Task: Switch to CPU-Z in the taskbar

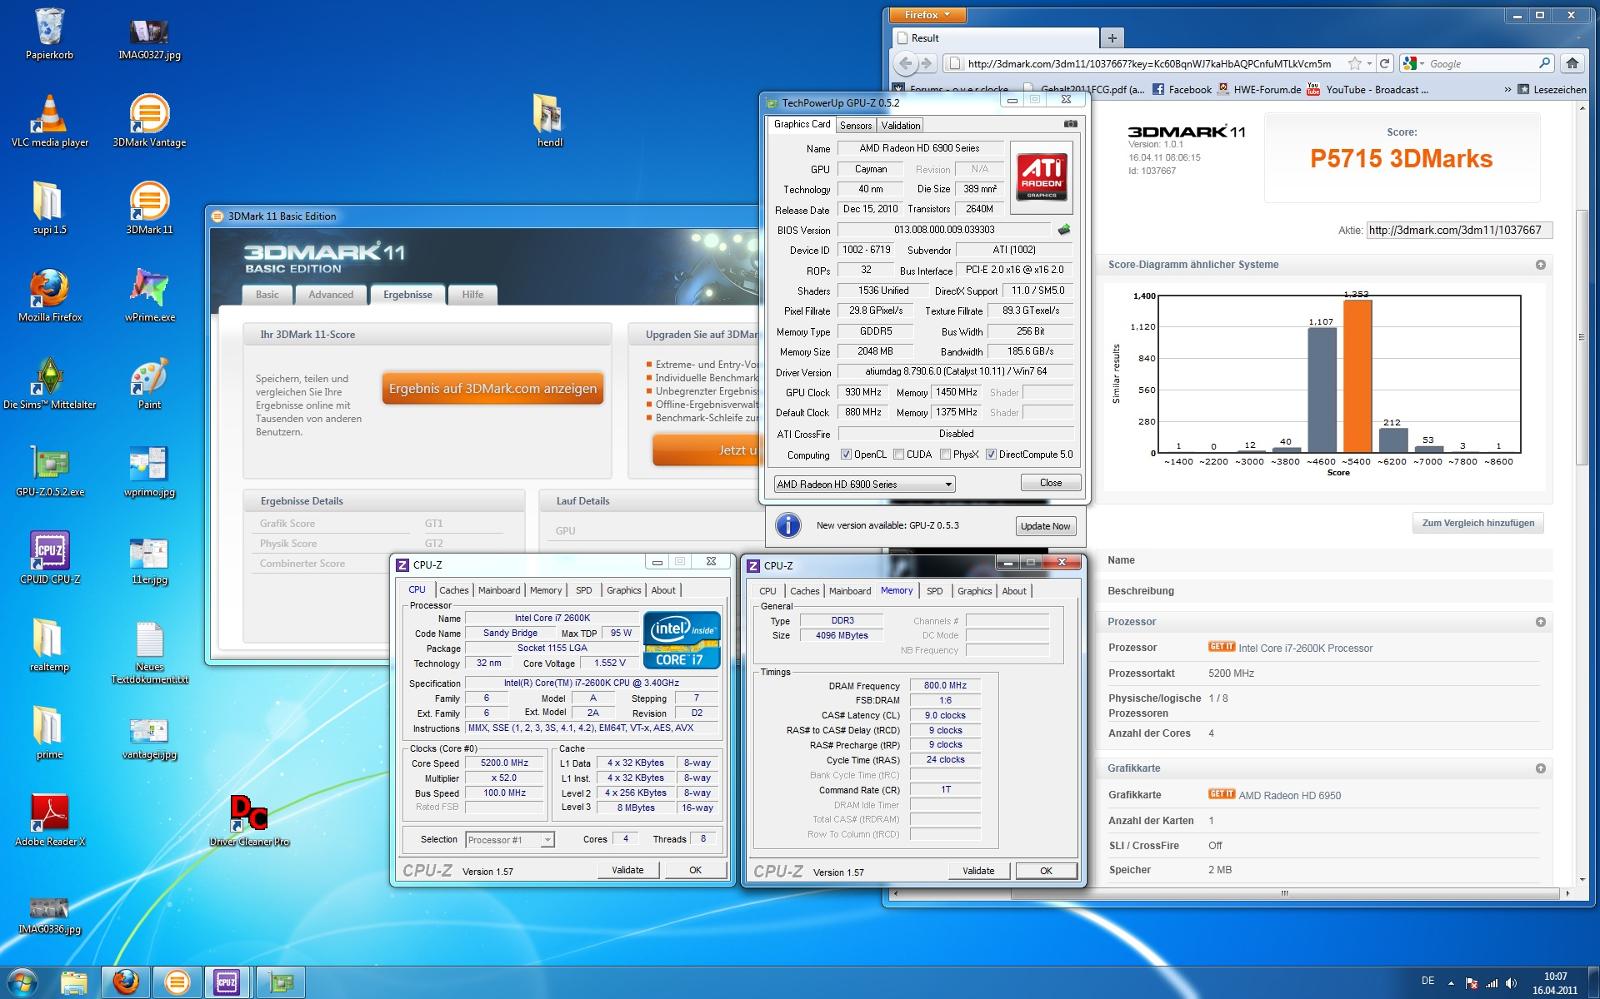Action: [227, 982]
